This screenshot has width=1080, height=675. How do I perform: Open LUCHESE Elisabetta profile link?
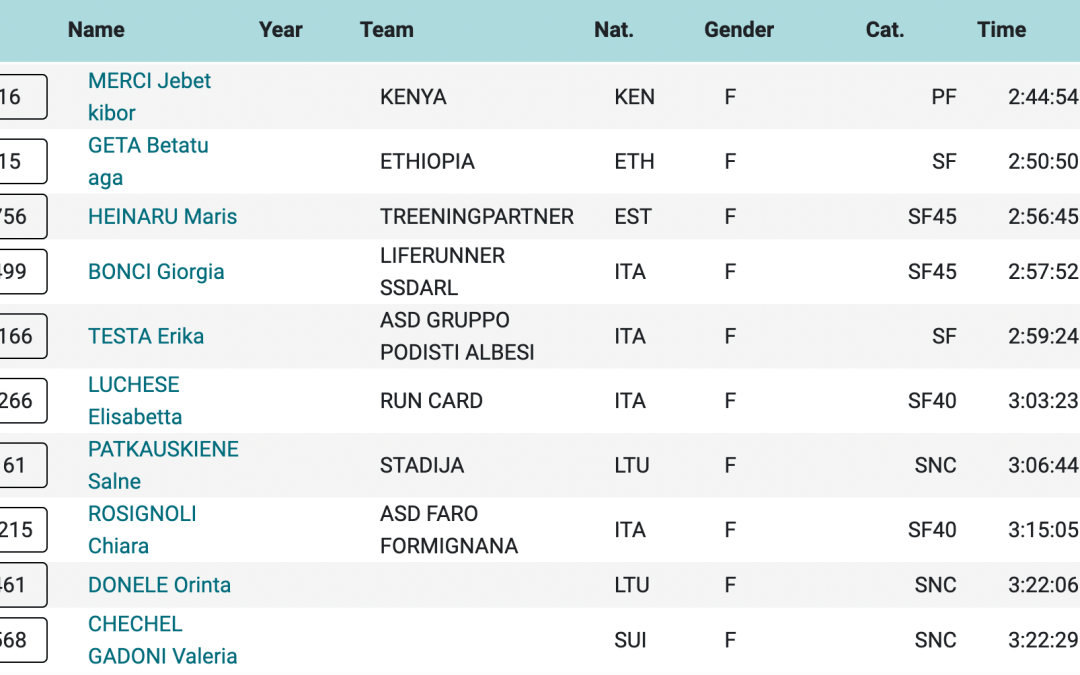point(135,401)
